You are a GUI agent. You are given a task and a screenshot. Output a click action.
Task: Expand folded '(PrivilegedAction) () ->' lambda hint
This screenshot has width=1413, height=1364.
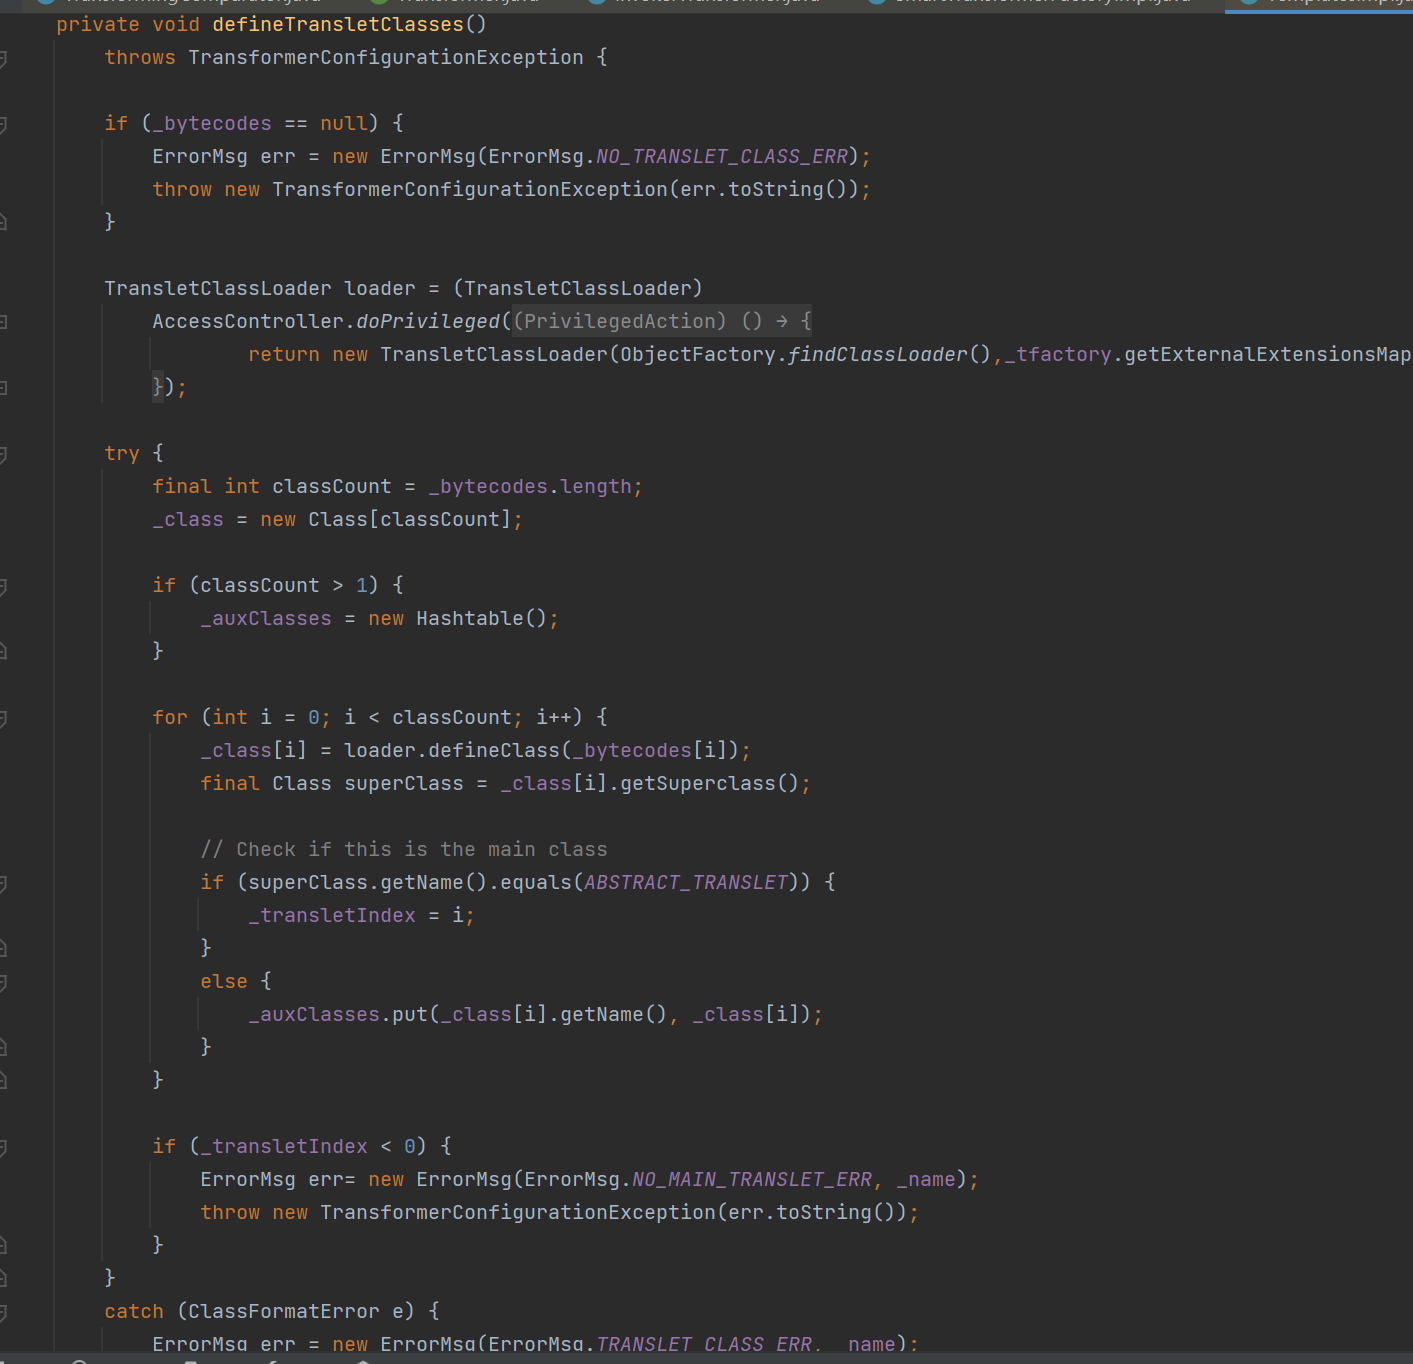[x=662, y=321]
